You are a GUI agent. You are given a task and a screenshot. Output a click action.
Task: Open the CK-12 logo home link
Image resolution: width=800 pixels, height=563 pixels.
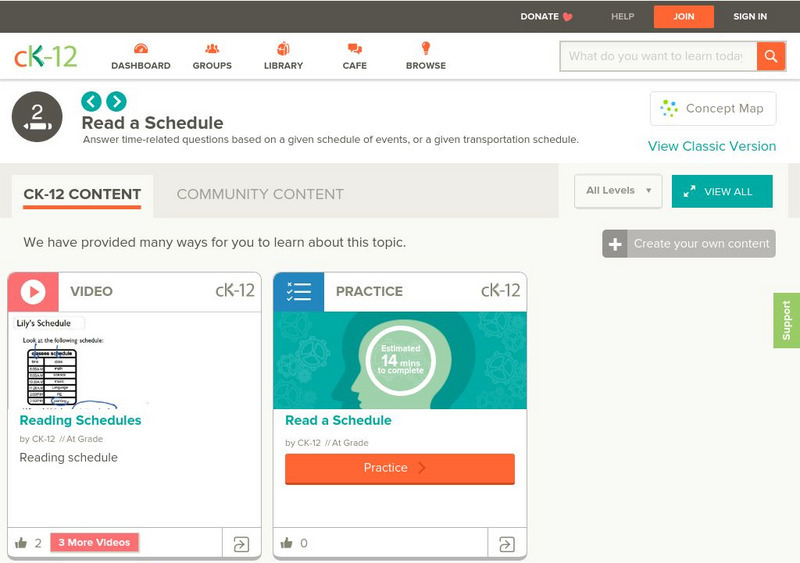[45, 56]
